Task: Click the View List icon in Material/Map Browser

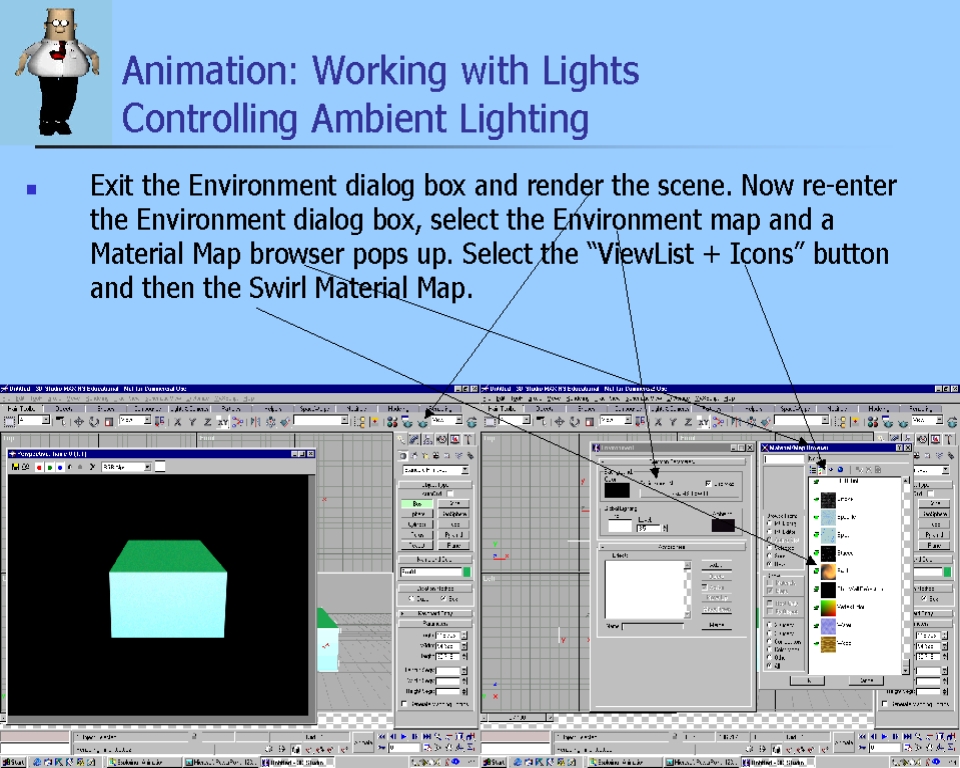Action: click(x=810, y=468)
